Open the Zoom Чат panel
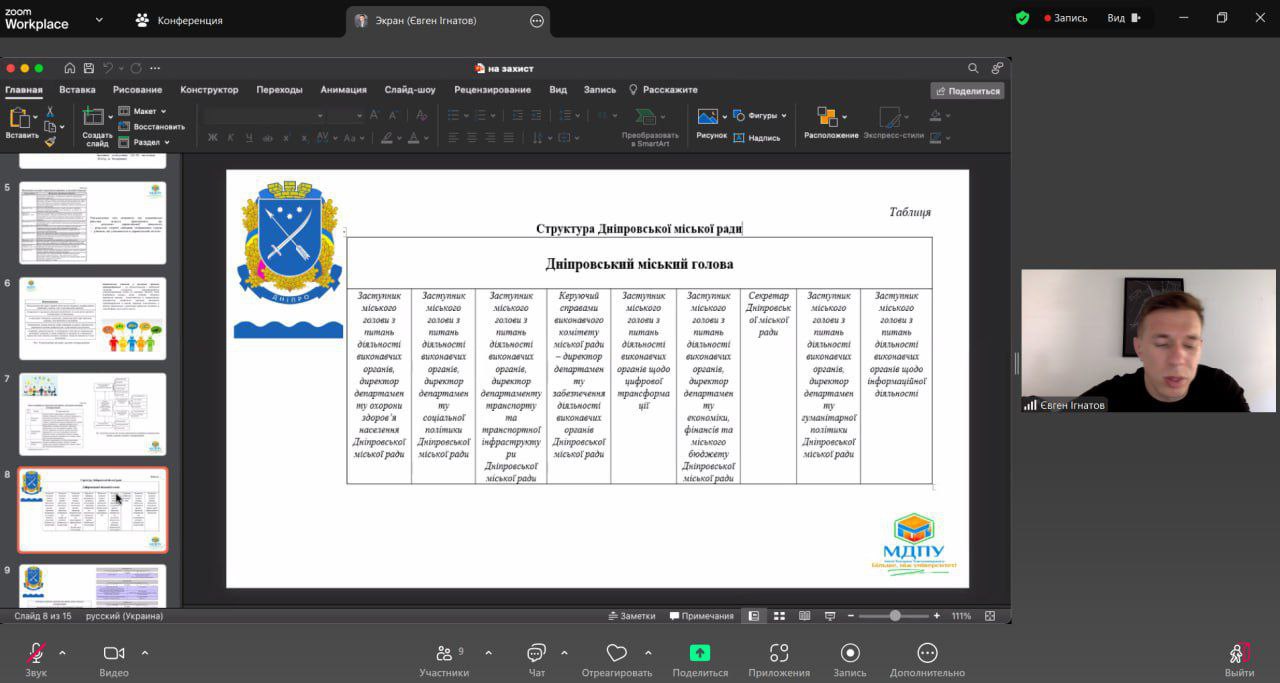The width and height of the screenshot is (1280, 683). (x=537, y=654)
